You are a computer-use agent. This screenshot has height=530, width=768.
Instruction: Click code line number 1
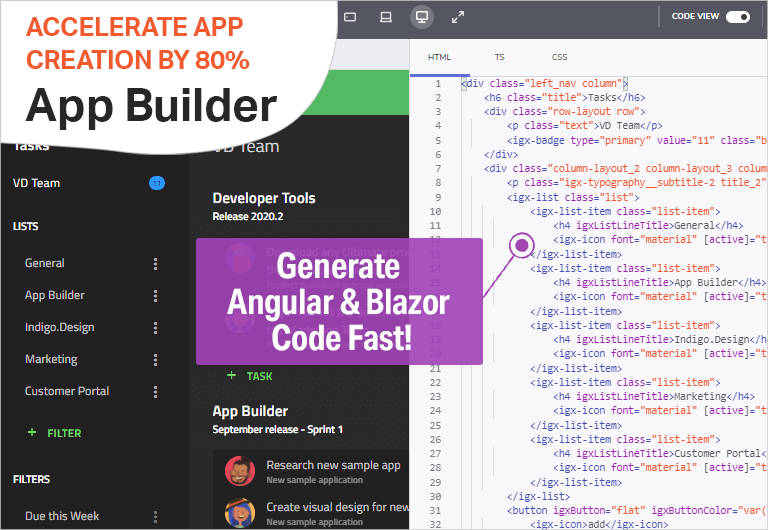(x=438, y=84)
